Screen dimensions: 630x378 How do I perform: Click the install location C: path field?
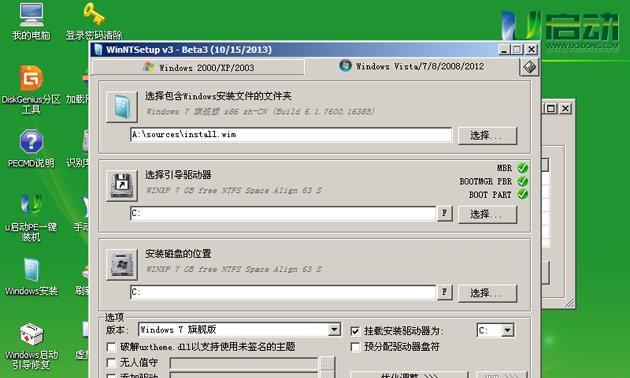coord(283,292)
